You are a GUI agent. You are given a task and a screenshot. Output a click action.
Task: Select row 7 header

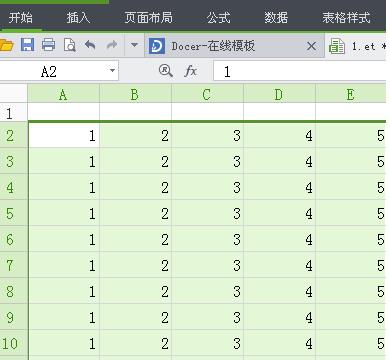point(13,265)
